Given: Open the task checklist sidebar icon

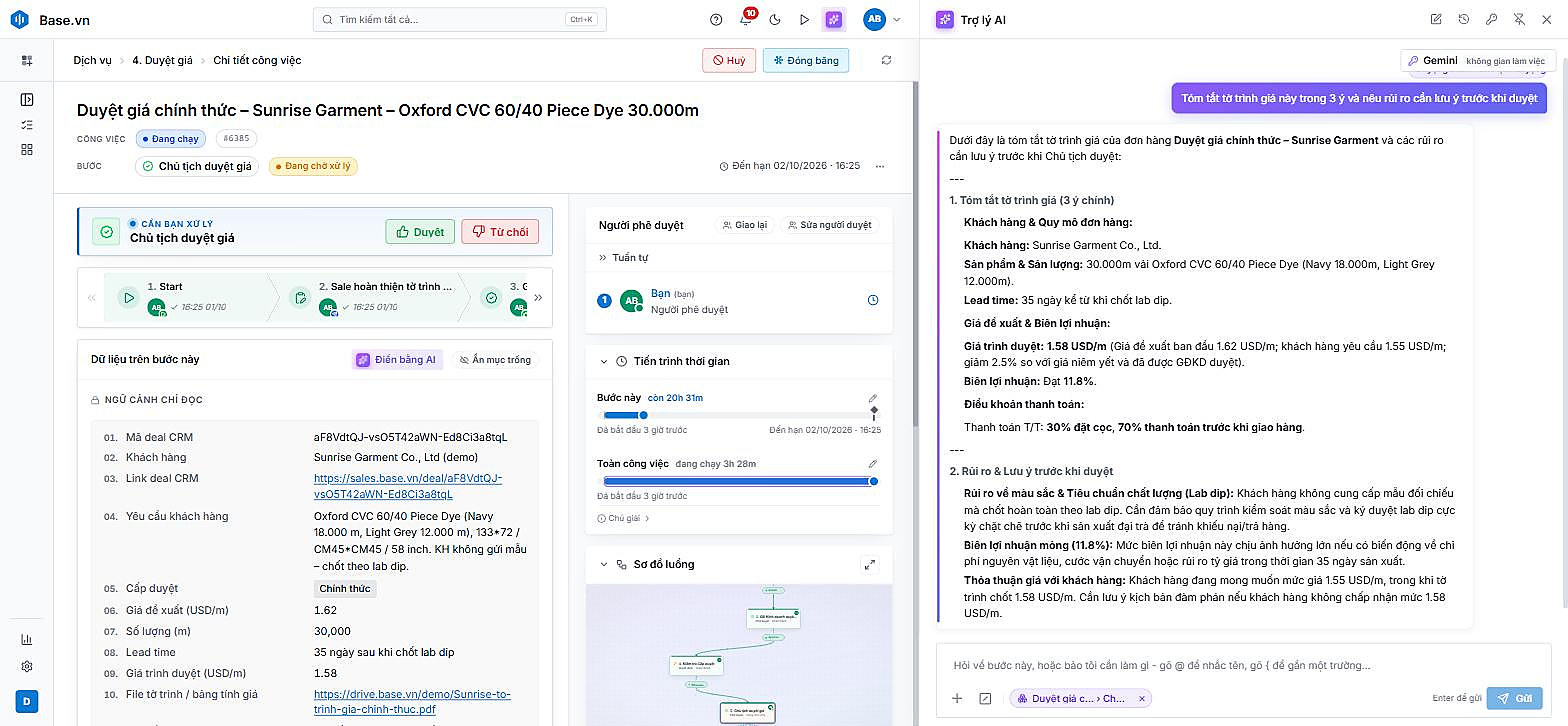Looking at the screenshot, I should (27, 124).
